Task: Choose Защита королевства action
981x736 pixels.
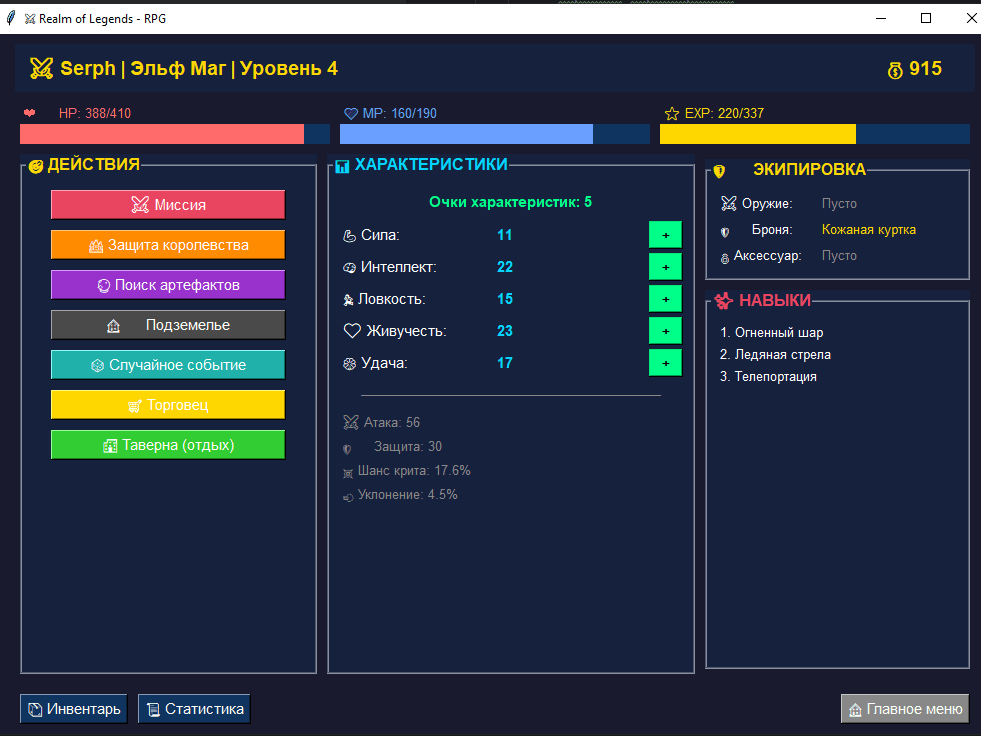Action: (x=168, y=245)
